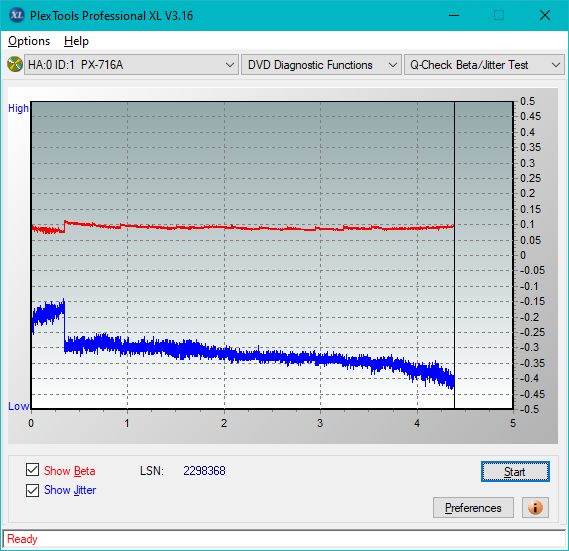The image size is (569, 551).
Task: Click the PlexTools XL app icon
Action: pyautogui.click(x=17, y=15)
